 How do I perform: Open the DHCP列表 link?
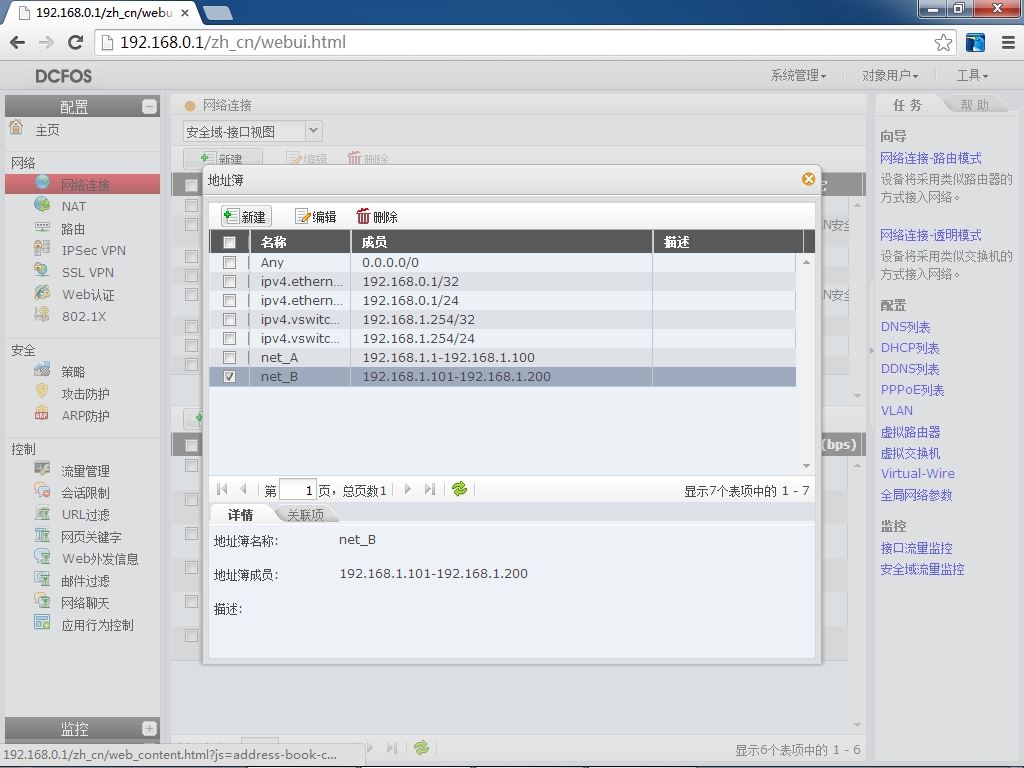click(x=910, y=348)
